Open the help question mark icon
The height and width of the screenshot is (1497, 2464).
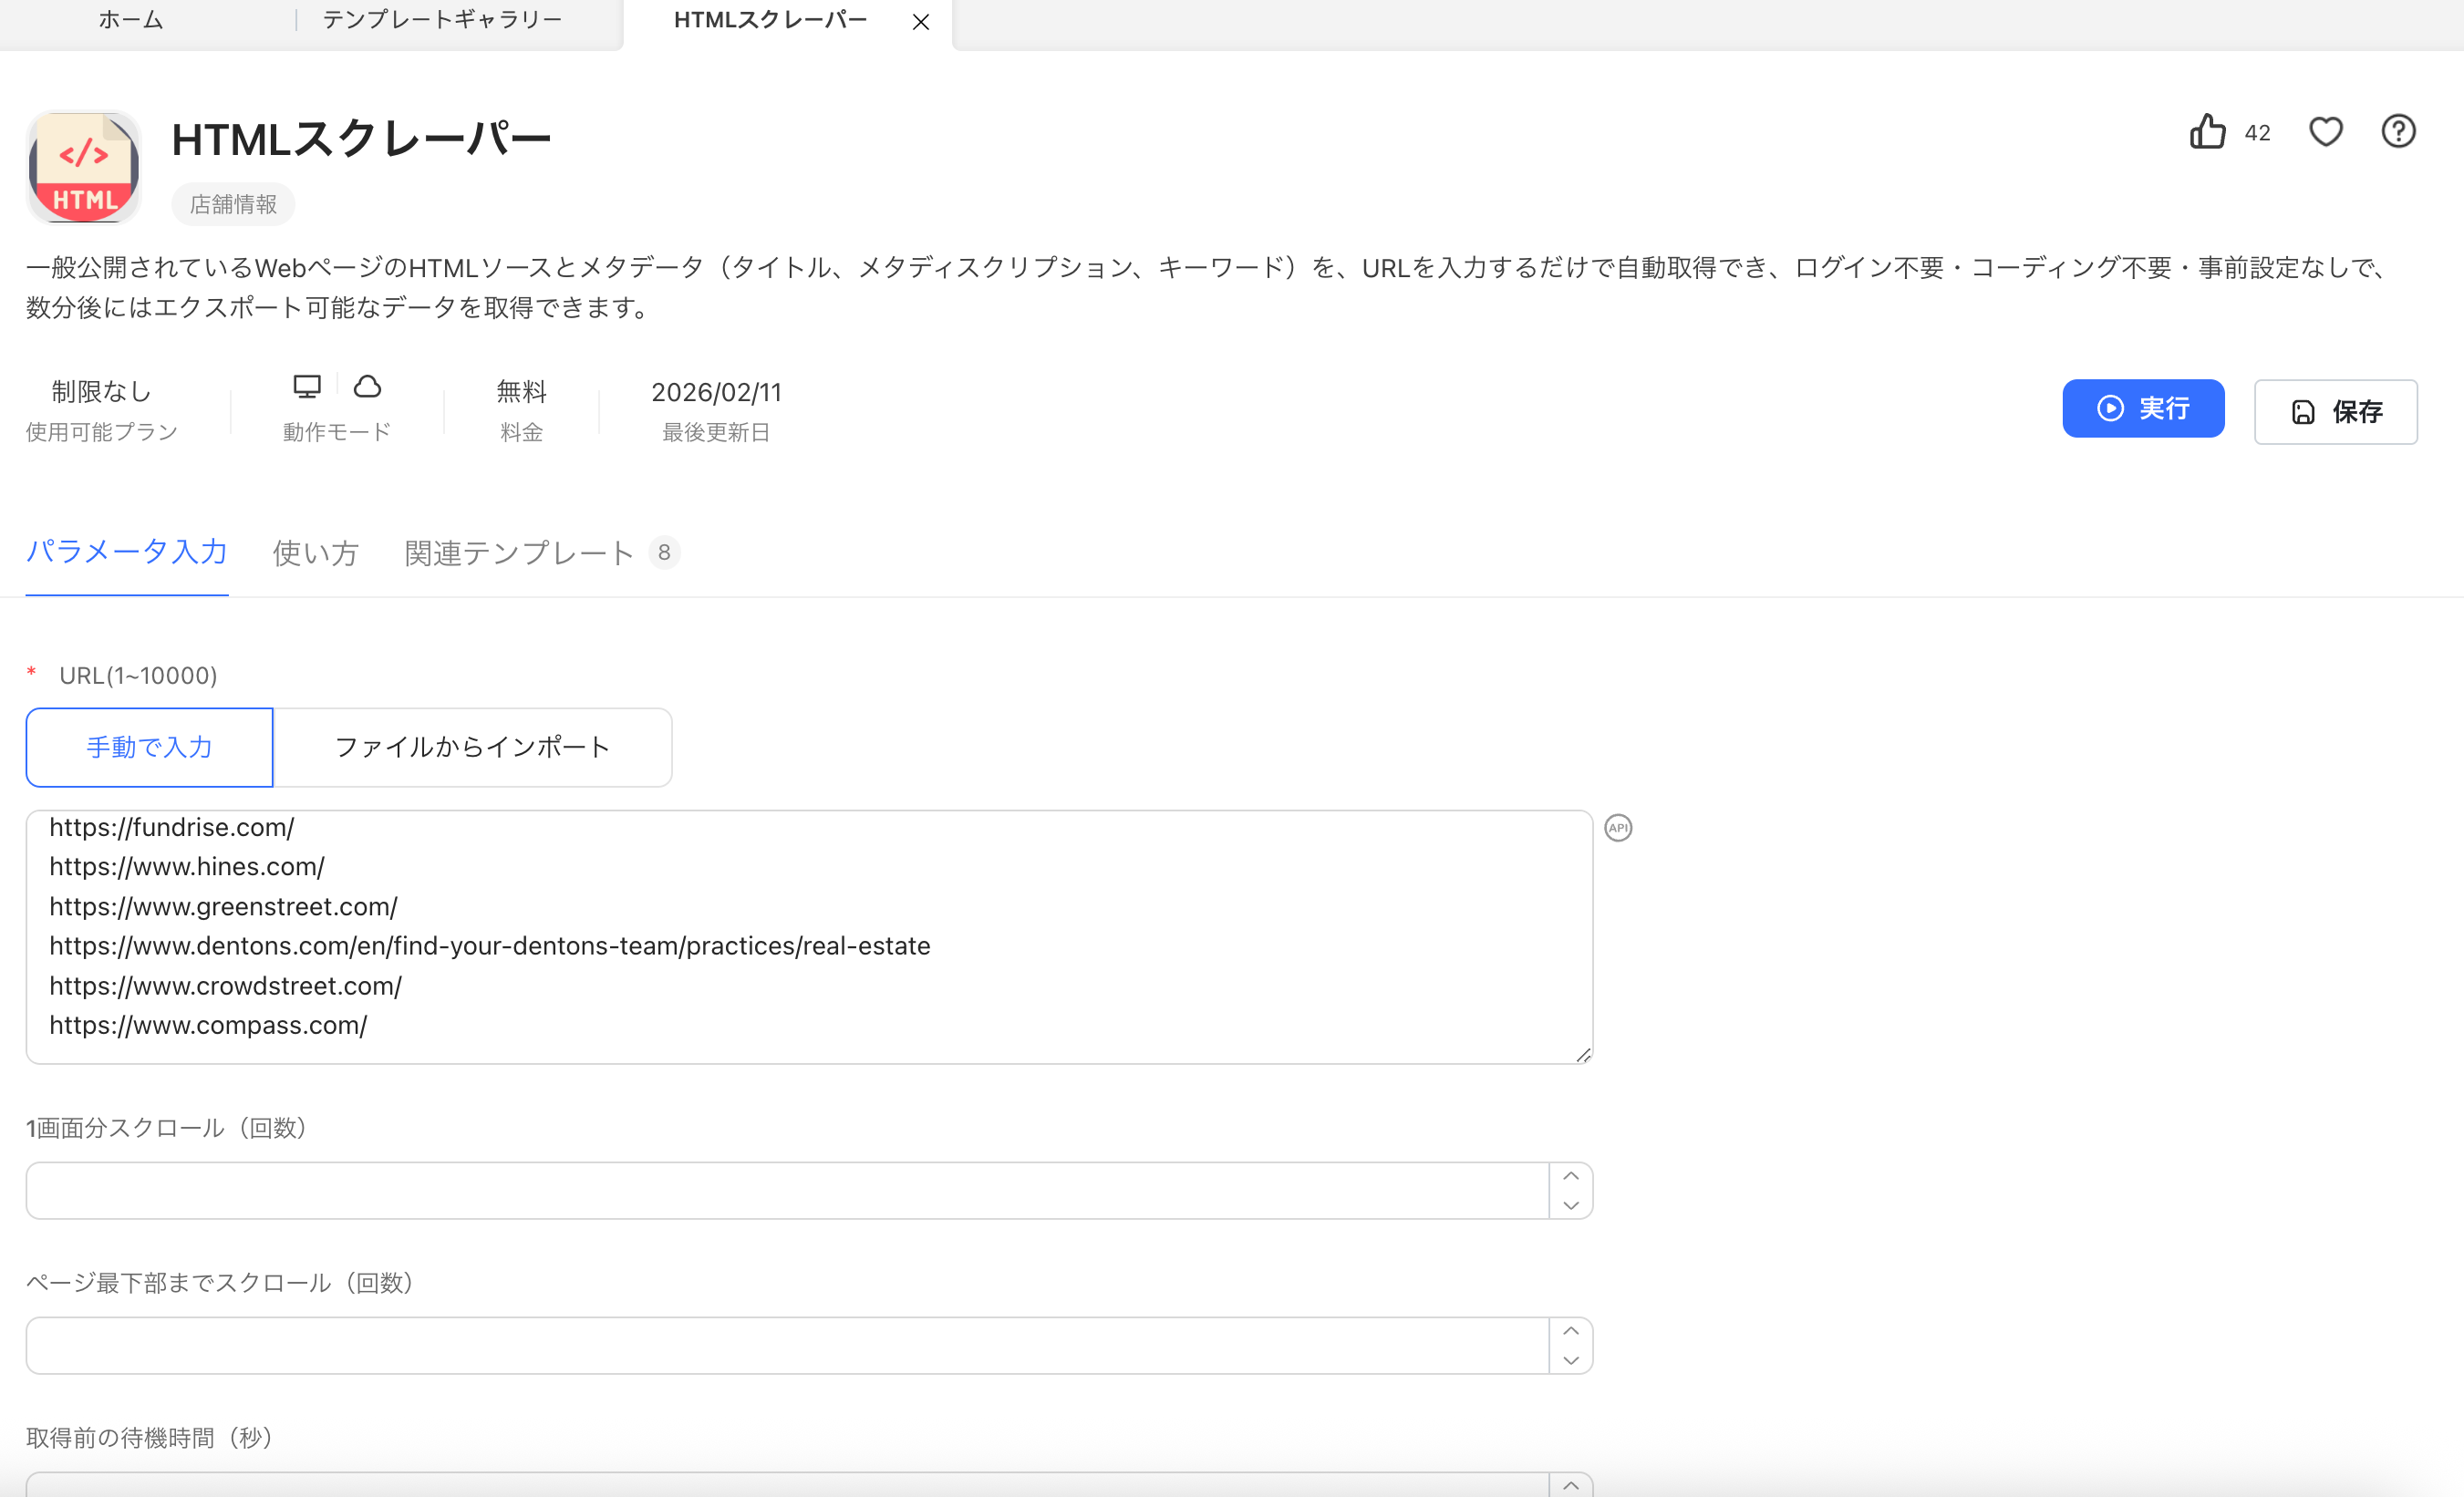point(2398,131)
